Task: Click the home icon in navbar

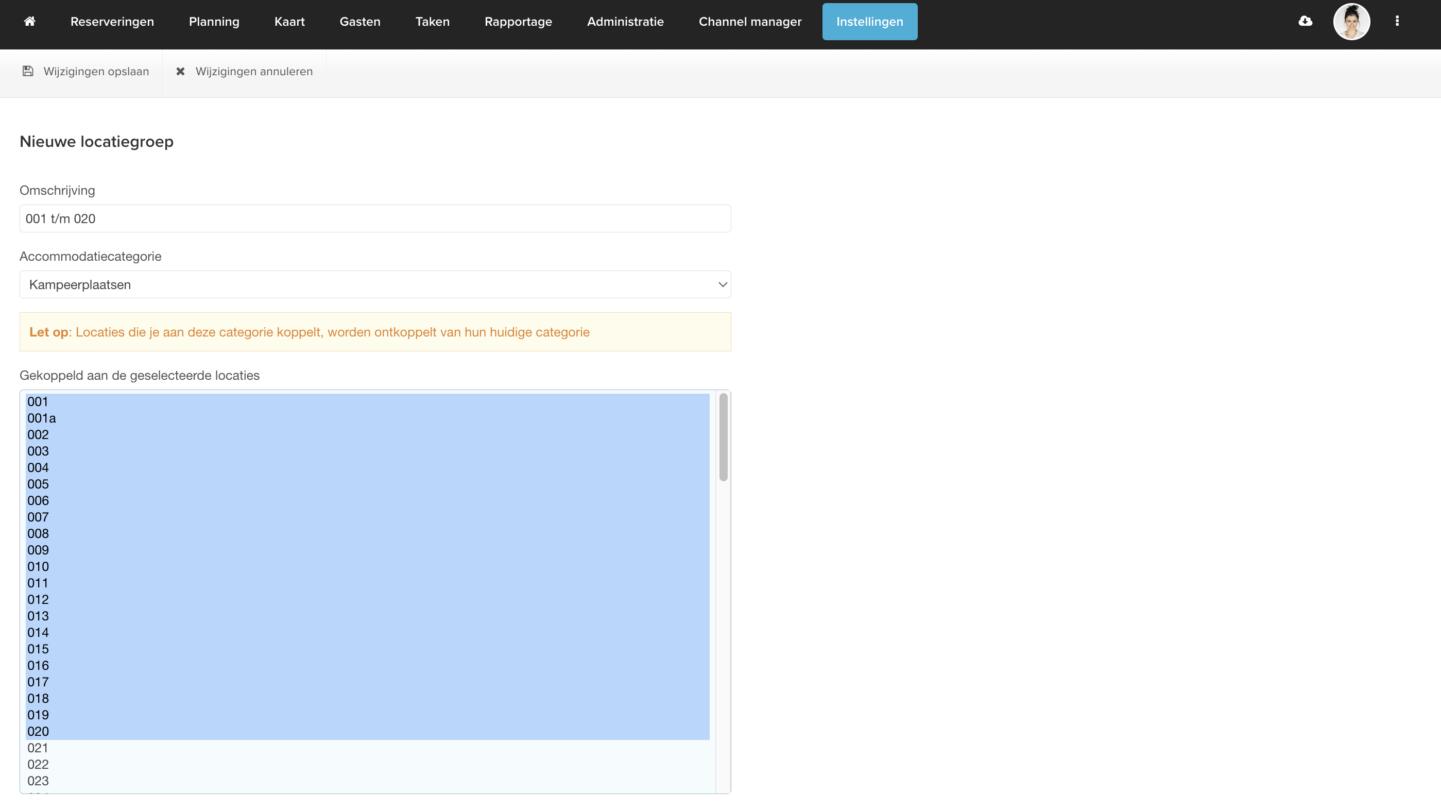Action: click(x=29, y=21)
